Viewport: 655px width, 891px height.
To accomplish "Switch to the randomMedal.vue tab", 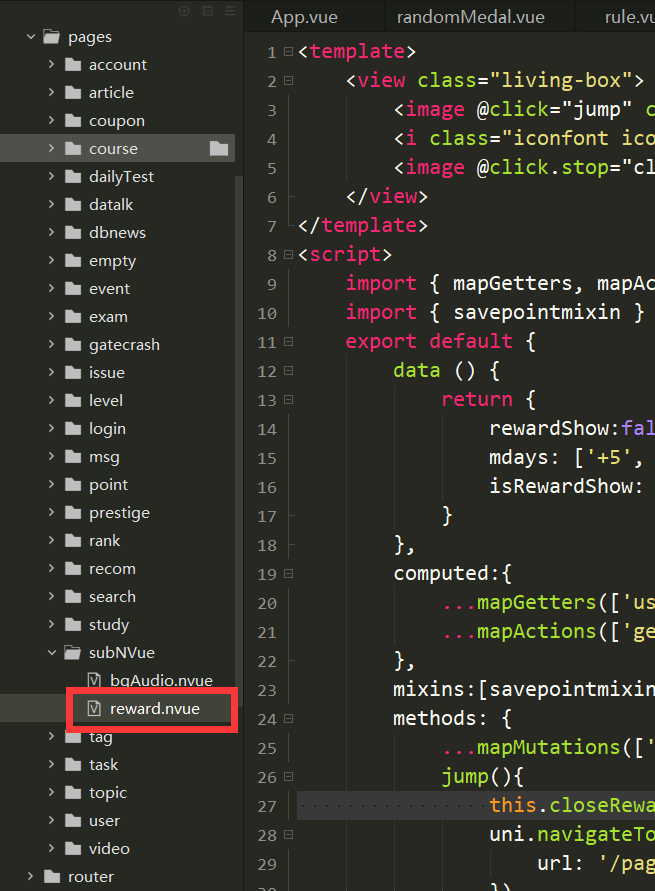I will click(470, 17).
